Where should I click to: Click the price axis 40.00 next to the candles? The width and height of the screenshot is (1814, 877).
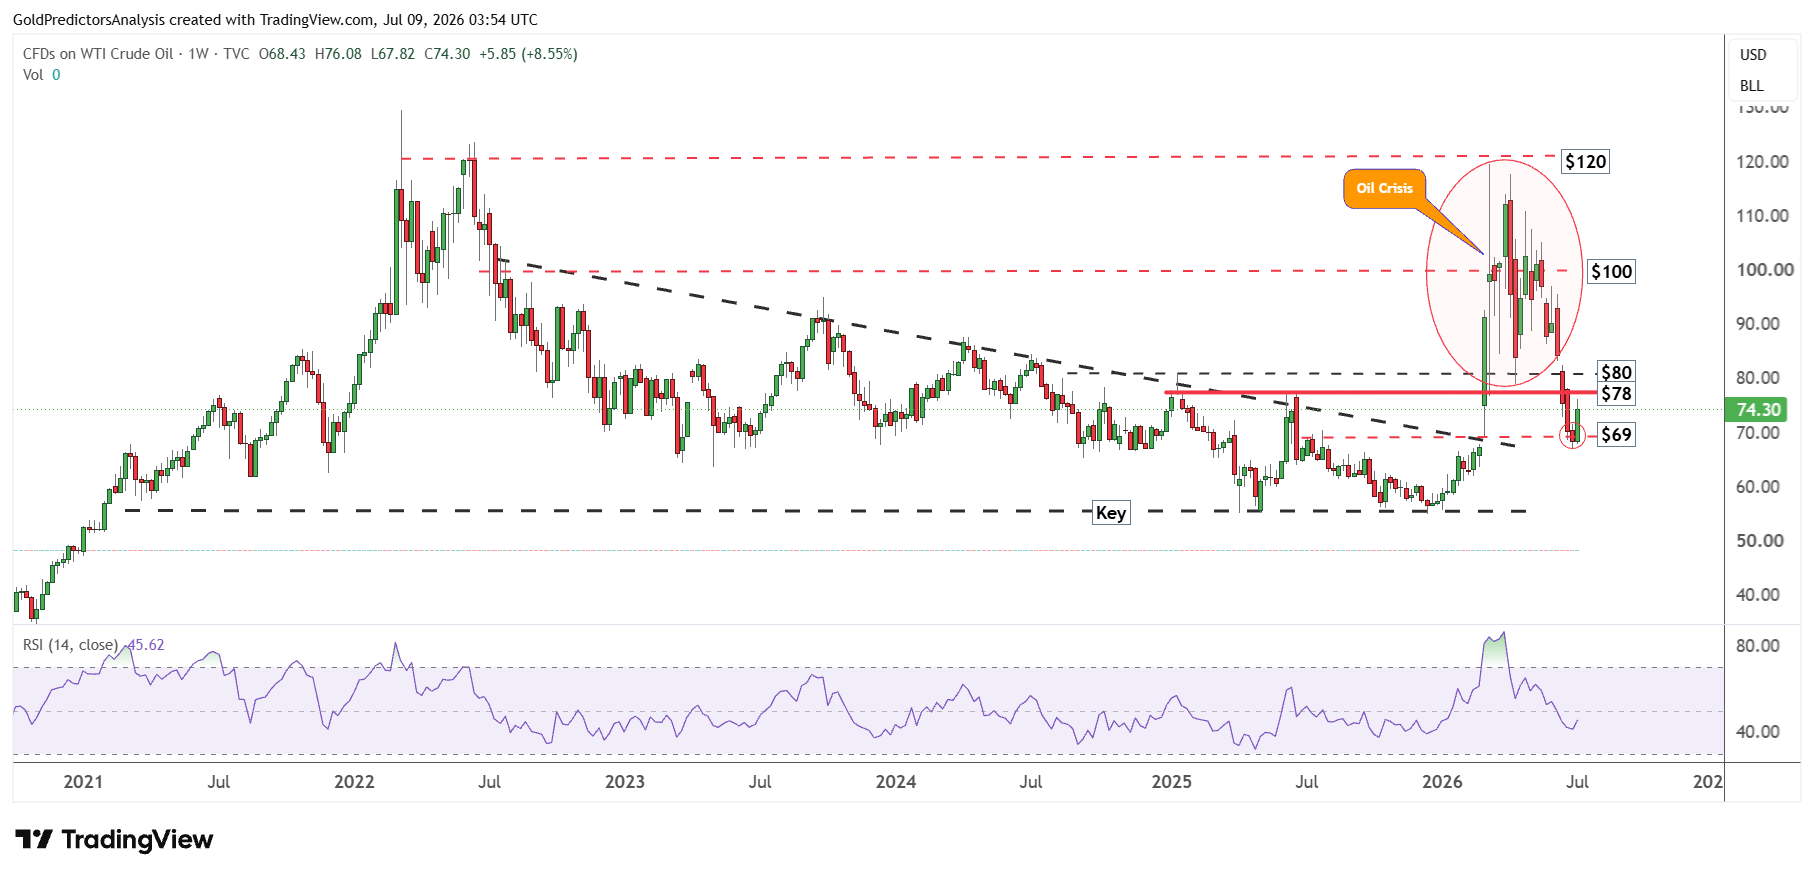point(1758,595)
